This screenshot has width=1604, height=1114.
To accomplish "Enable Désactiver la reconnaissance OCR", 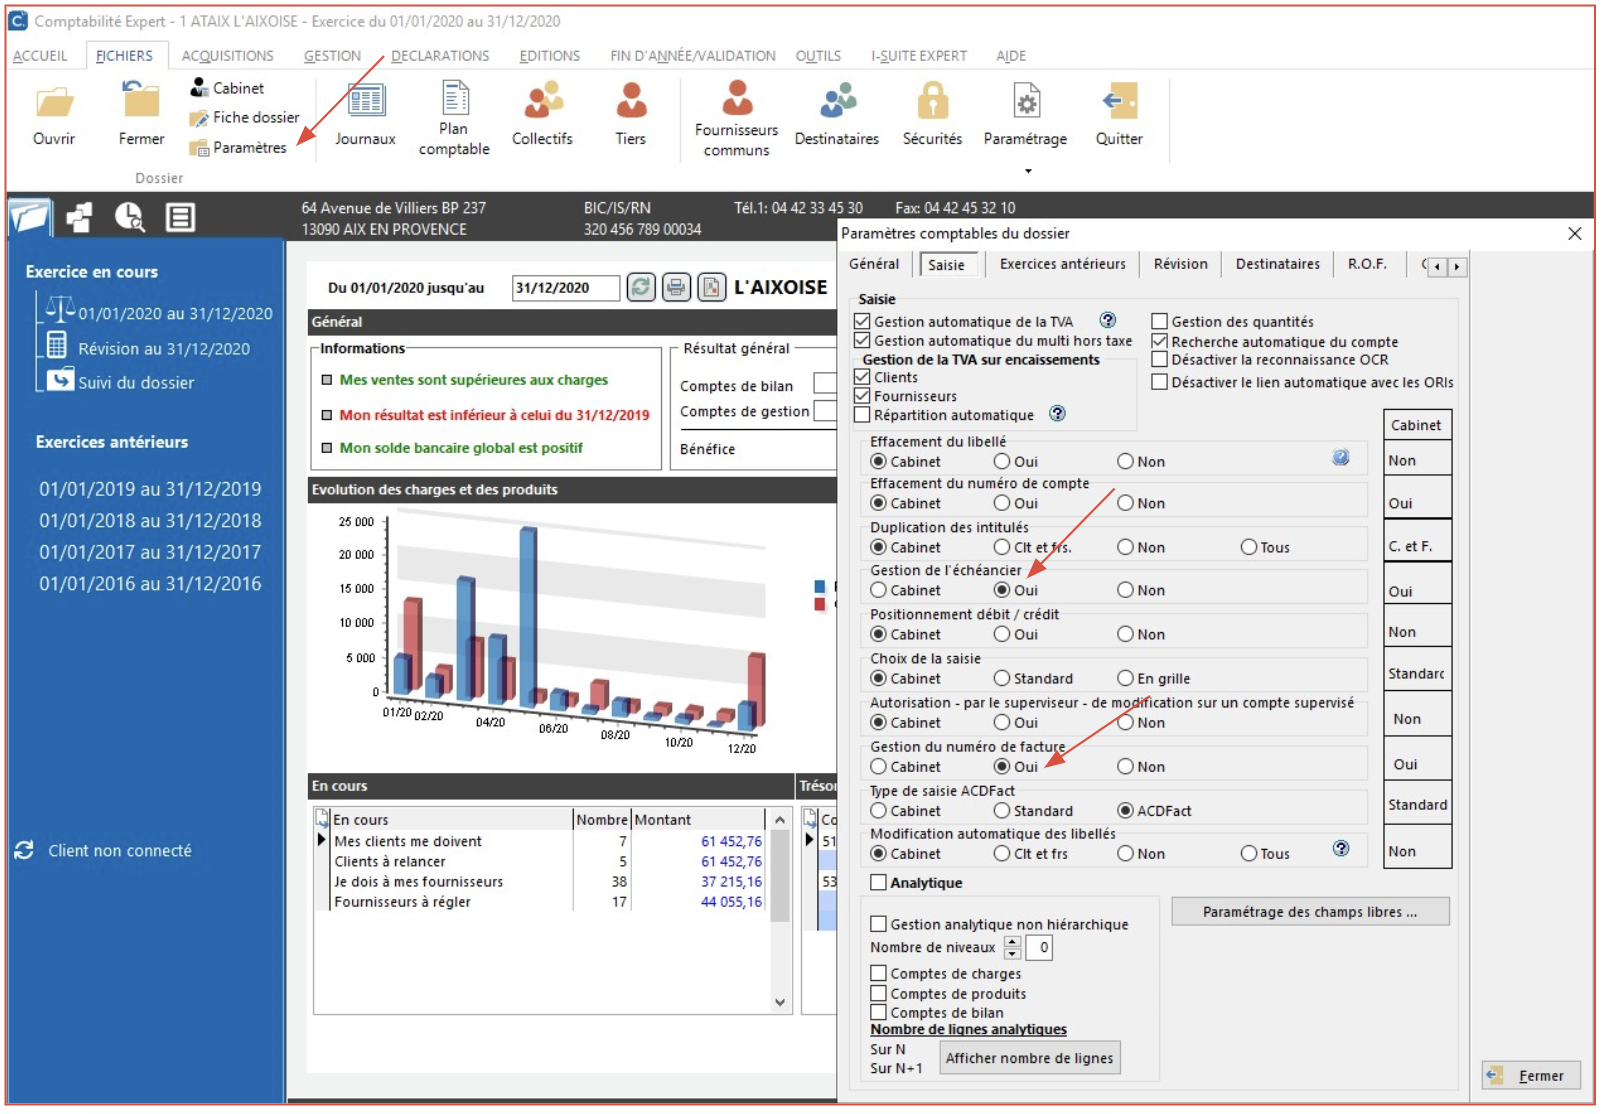I will point(1160,359).
